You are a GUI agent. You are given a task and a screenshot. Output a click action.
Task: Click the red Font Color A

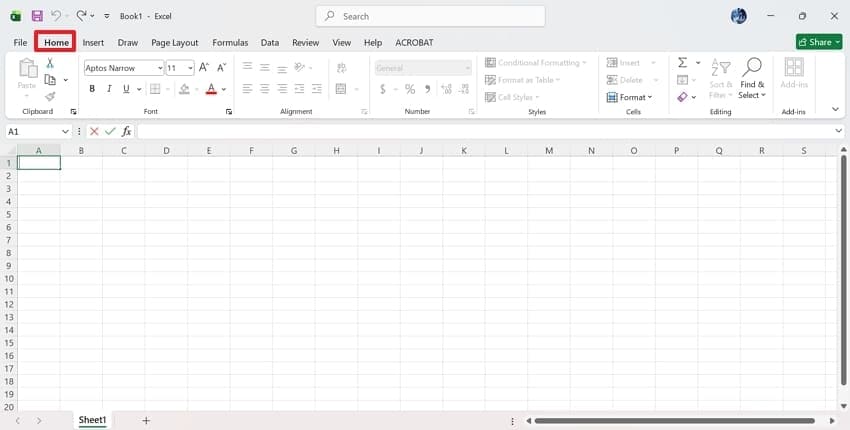pos(211,88)
